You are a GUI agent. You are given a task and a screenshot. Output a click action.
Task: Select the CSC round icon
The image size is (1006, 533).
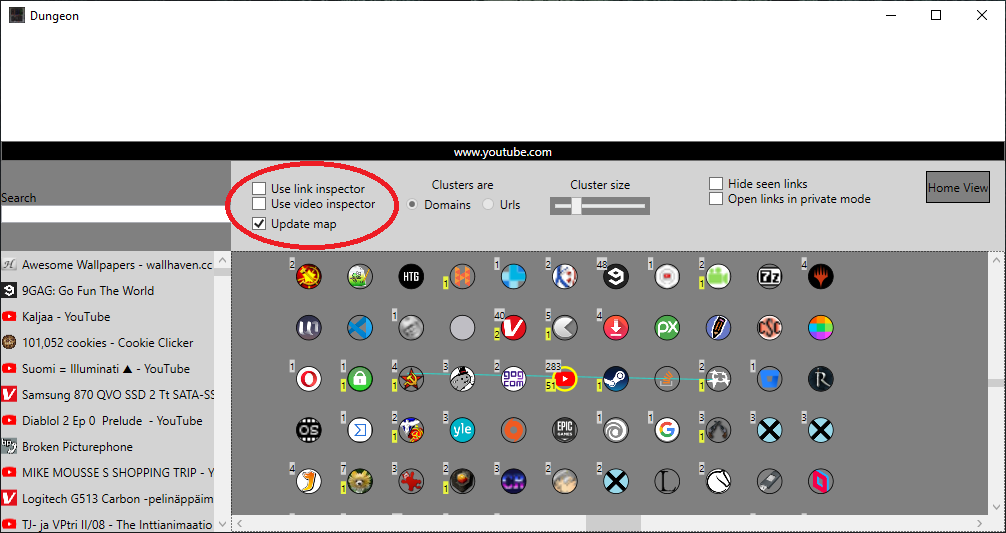pos(769,328)
